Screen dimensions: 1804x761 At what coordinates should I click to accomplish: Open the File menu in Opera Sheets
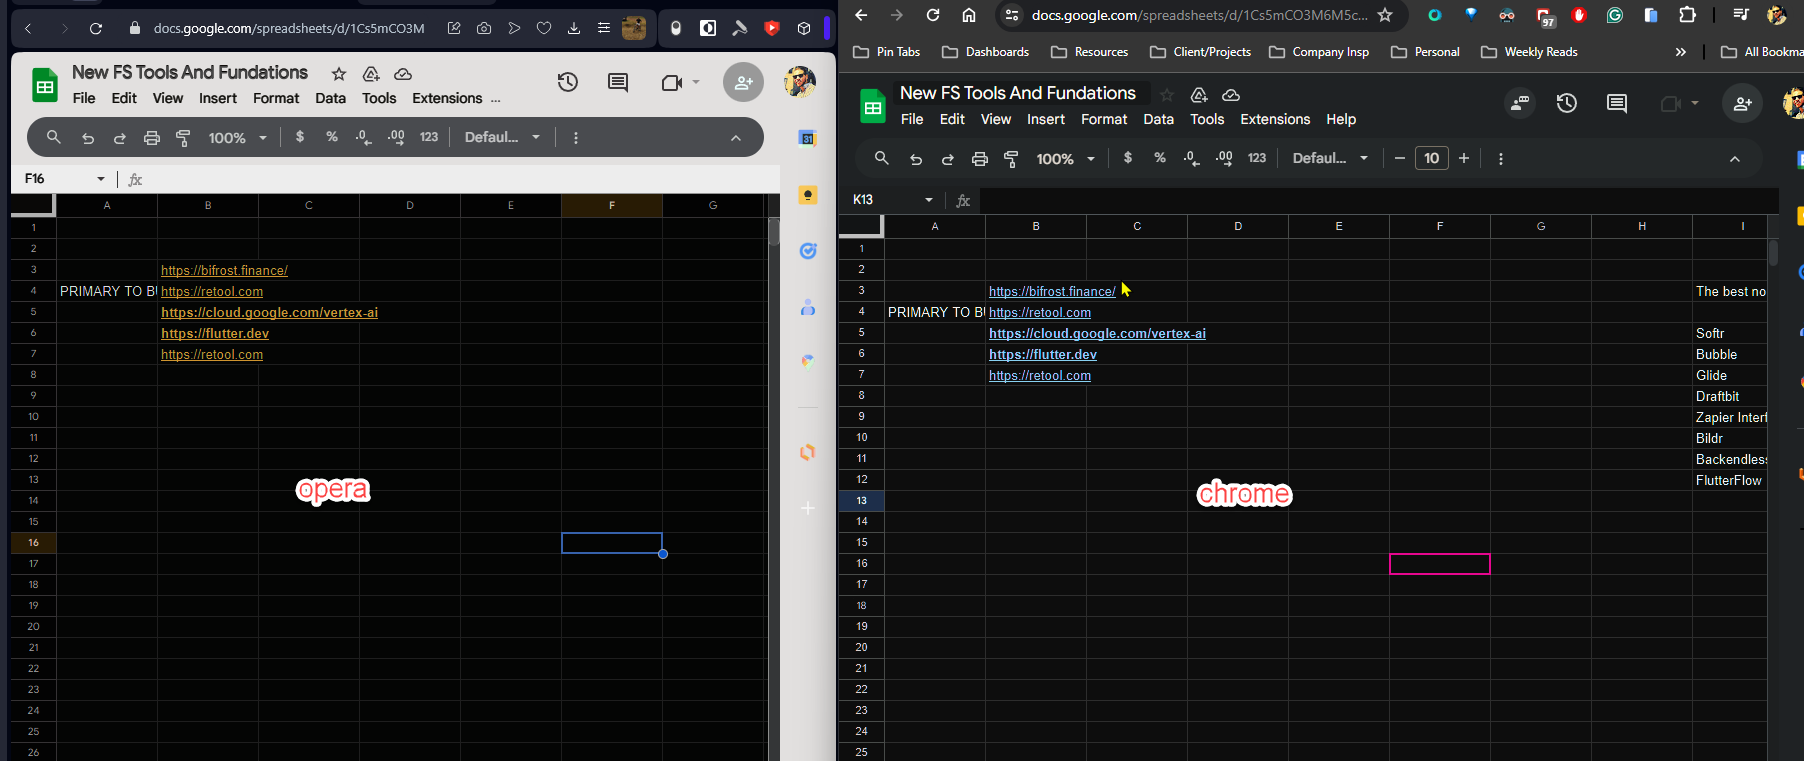84,98
